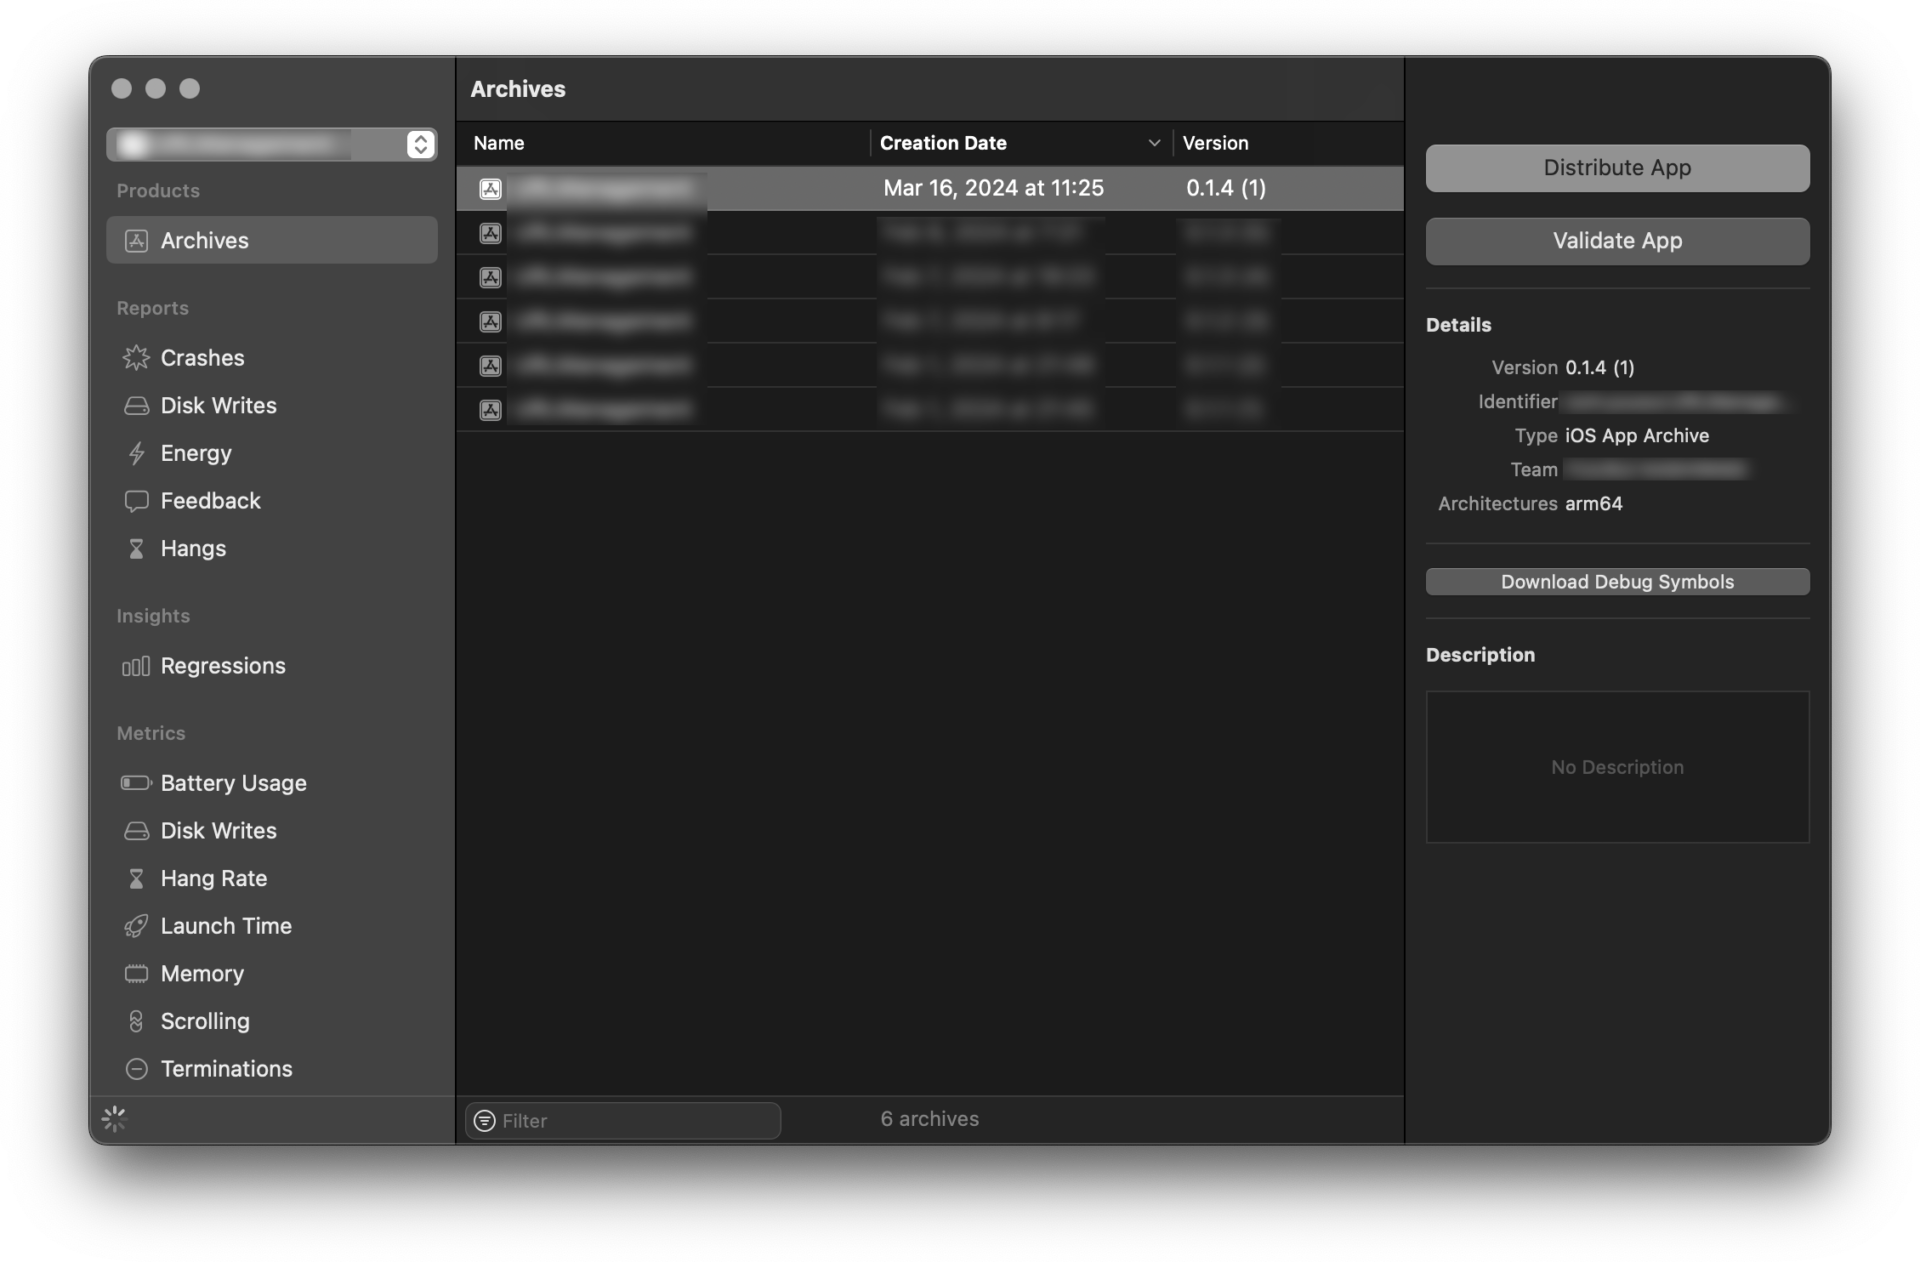The width and height of the screenshot is (1920, 1262).
Task: Click the loading spinner in sidebar footer
Action: point(114,1119)
